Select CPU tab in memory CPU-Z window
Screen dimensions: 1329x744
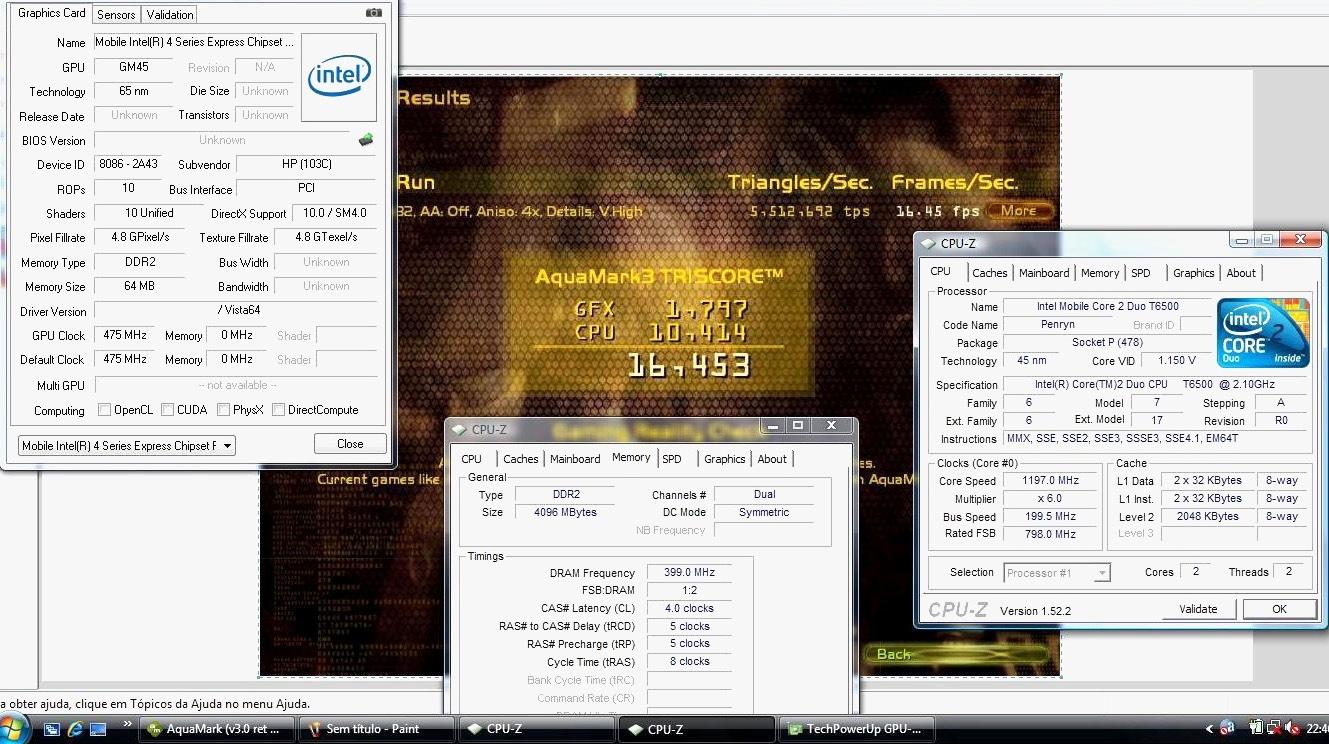[472, 459]
